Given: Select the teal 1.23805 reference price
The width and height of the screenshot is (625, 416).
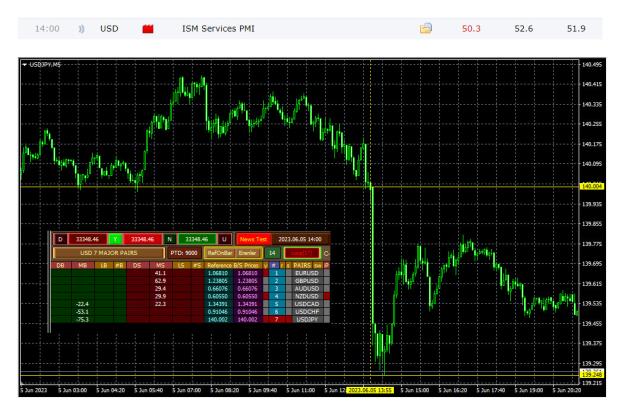Looking at the screenshot, I should coord(218,281).
